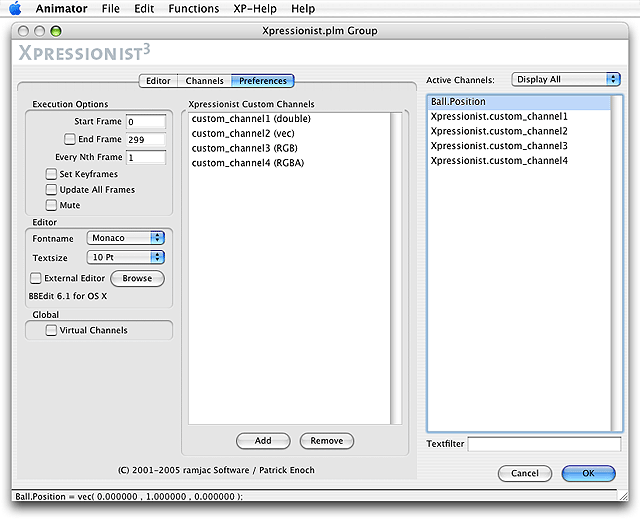Open the Apple menu
640x519 pixels.
coord(15,8)
